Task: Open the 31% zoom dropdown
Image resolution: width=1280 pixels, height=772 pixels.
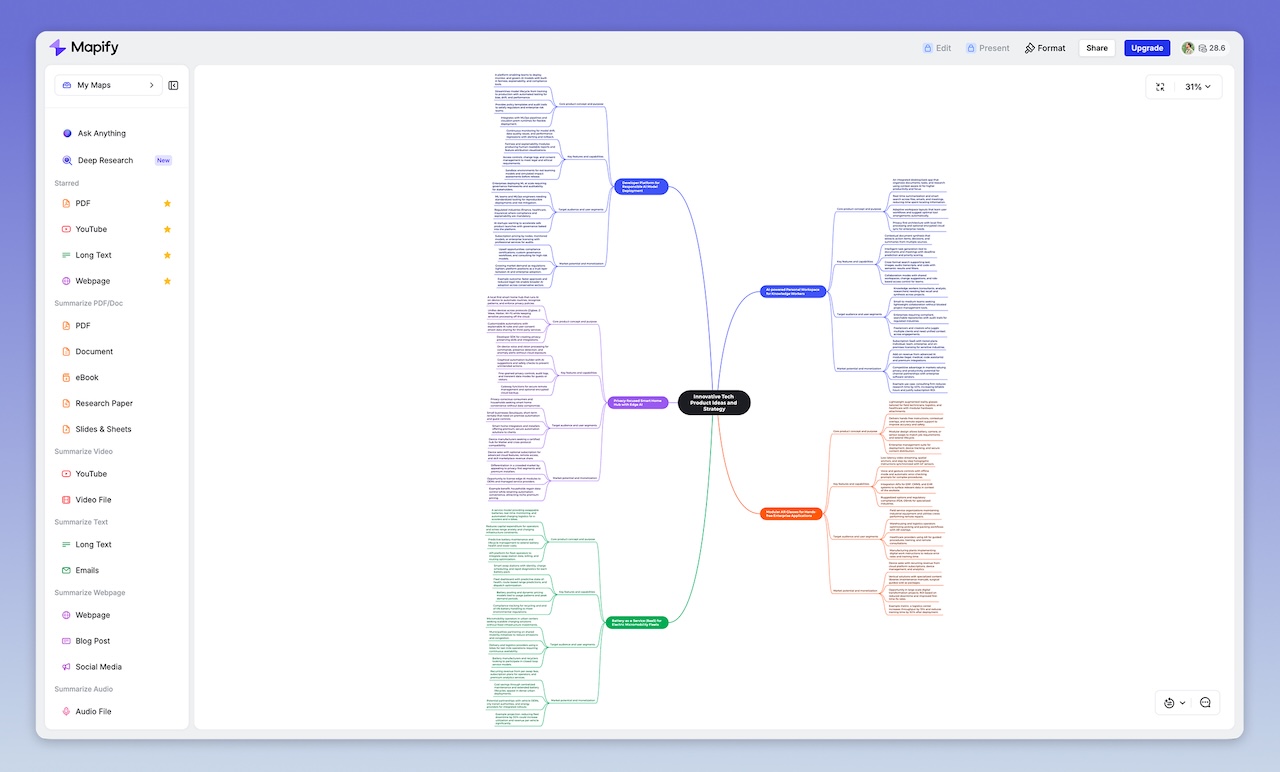Action: pos(1197,86)
